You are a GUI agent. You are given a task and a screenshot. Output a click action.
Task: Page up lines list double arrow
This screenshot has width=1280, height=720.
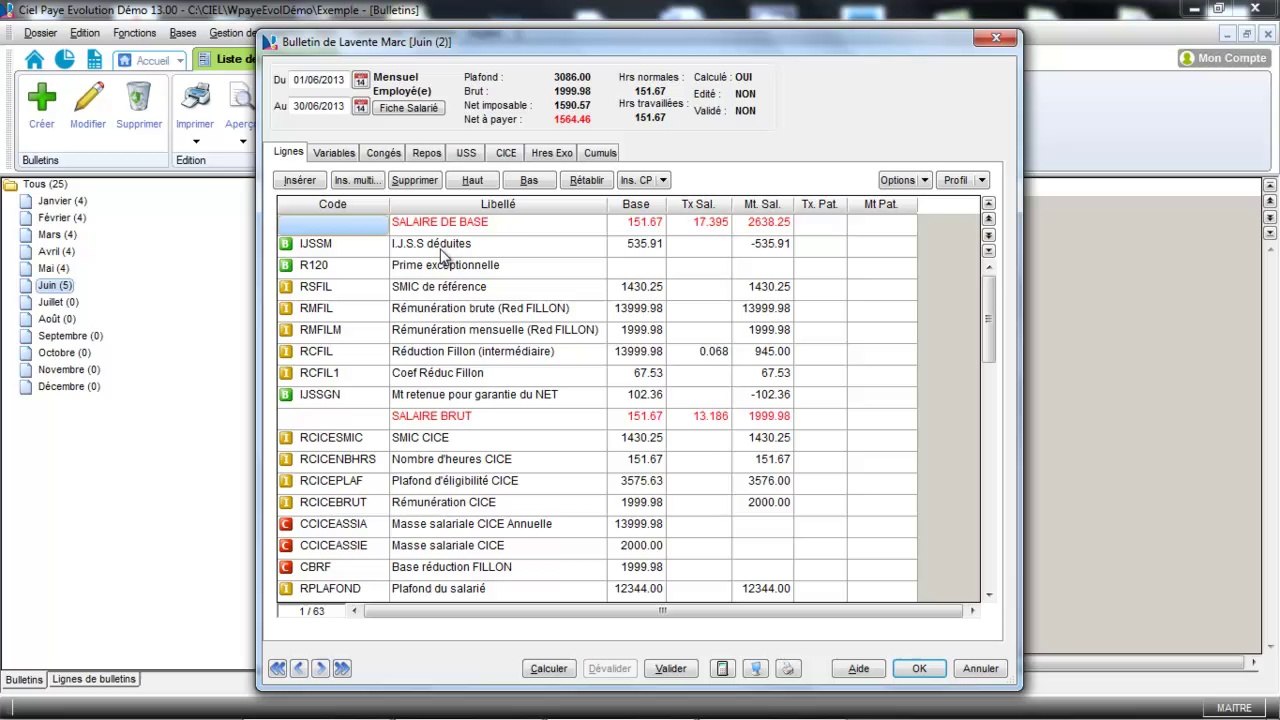point(989,219)
